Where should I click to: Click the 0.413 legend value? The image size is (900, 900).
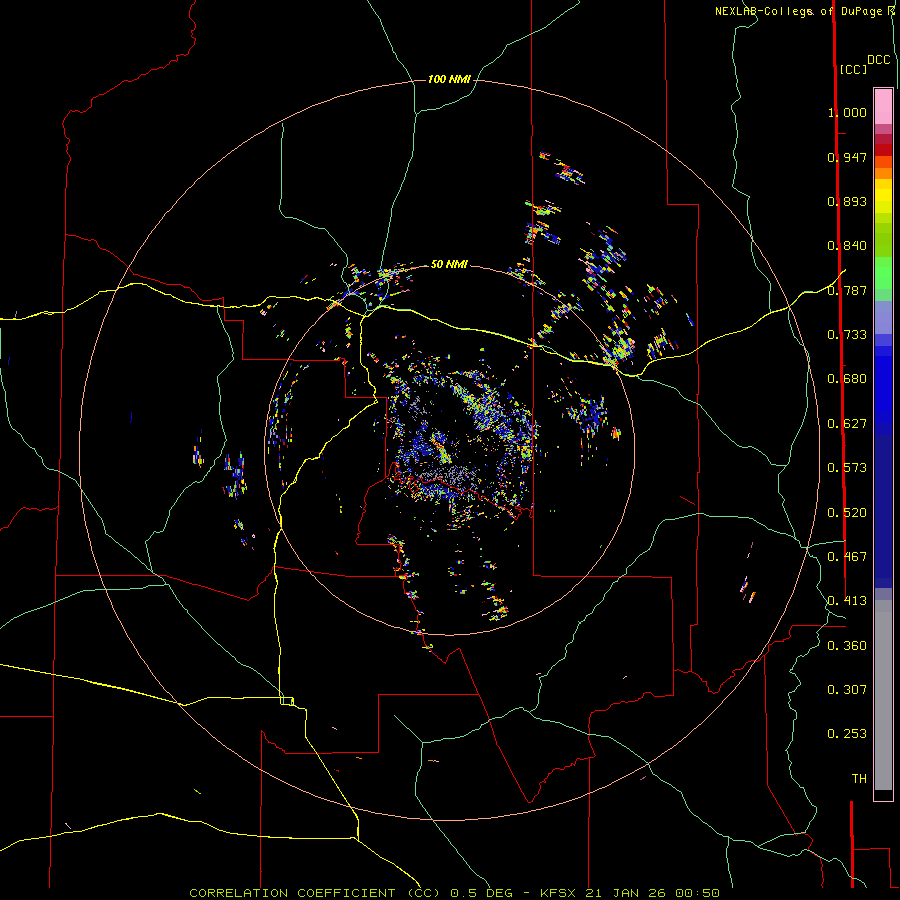click(x=847, y=601)
